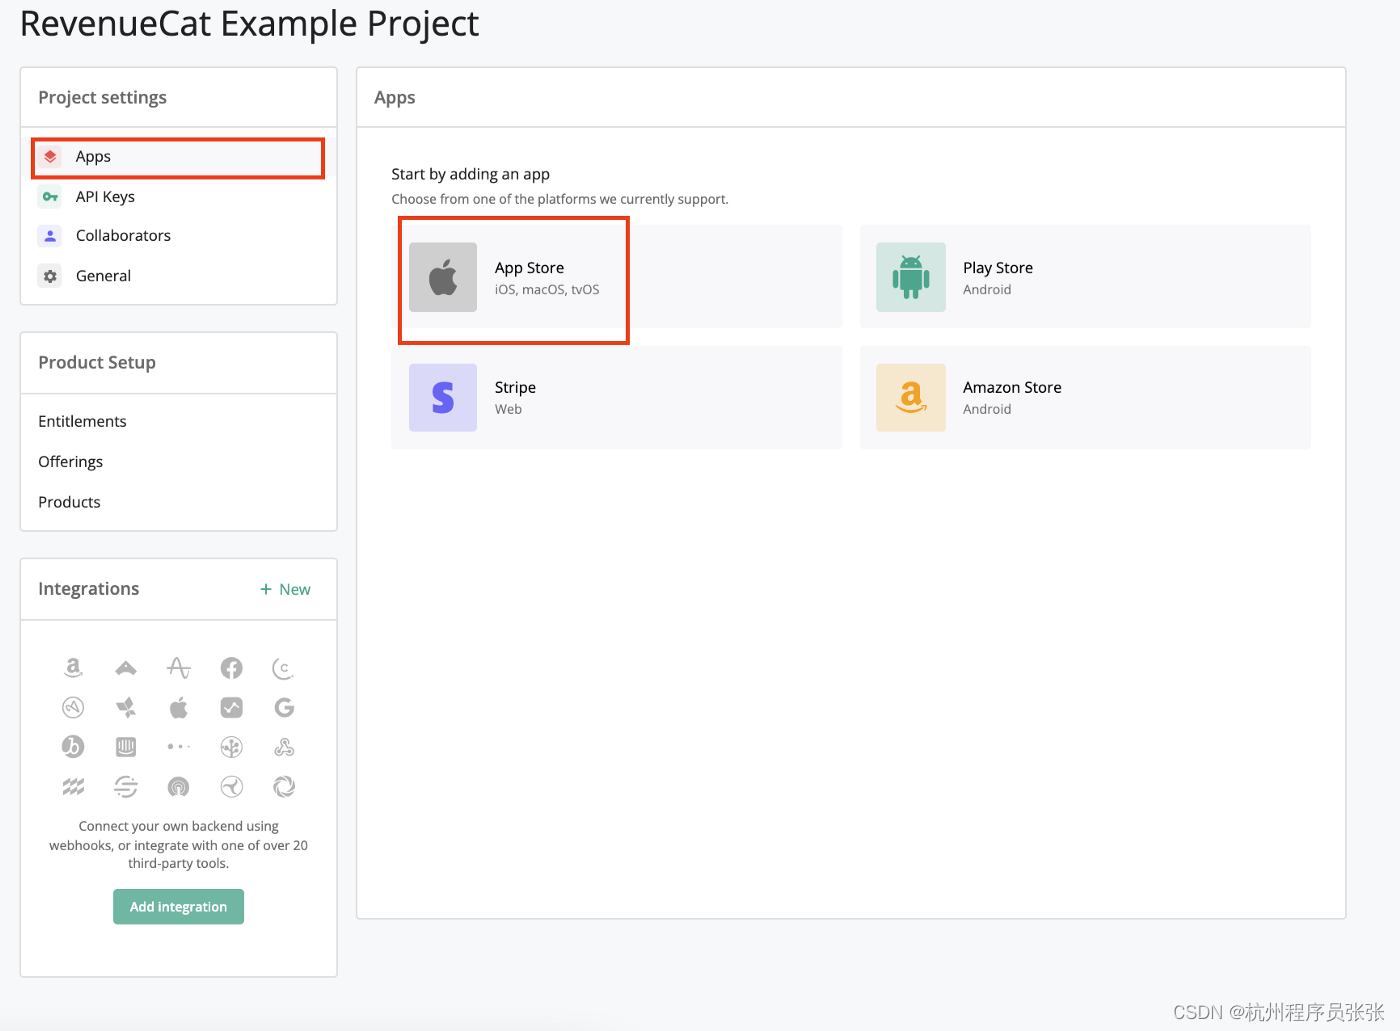Click the Amplitude wave integration icon
Screen dimensions: 1400x1031
pyautogui.click(x=179, y=668)
